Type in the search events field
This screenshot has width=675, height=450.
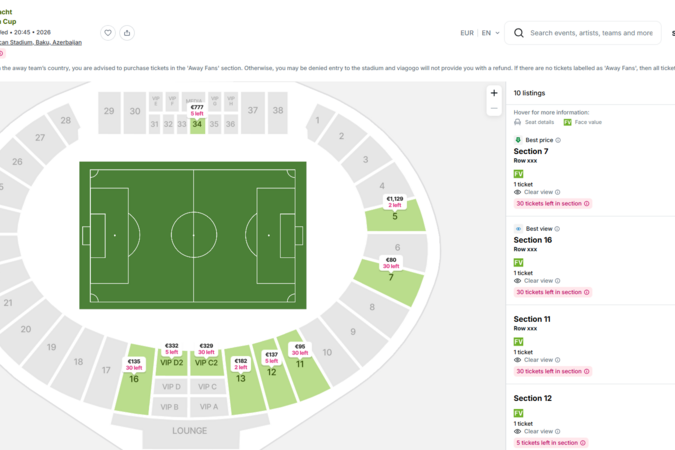tap(591, 33)
